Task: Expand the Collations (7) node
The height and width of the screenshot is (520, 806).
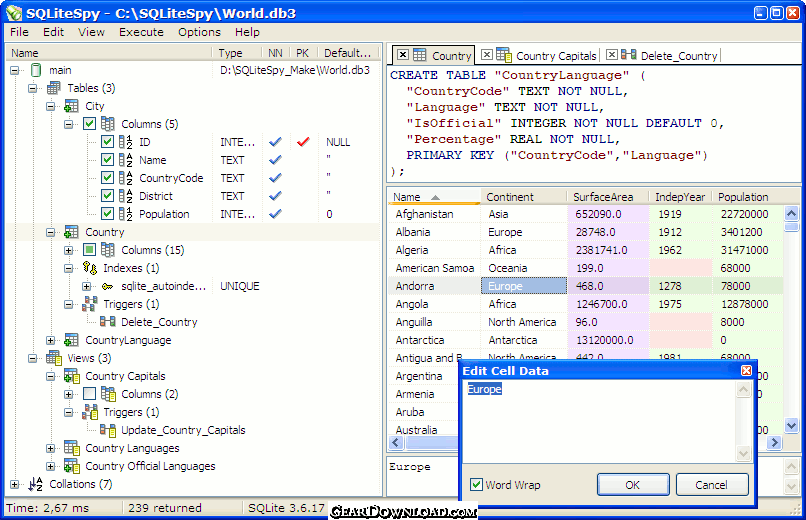Action: 14,484
